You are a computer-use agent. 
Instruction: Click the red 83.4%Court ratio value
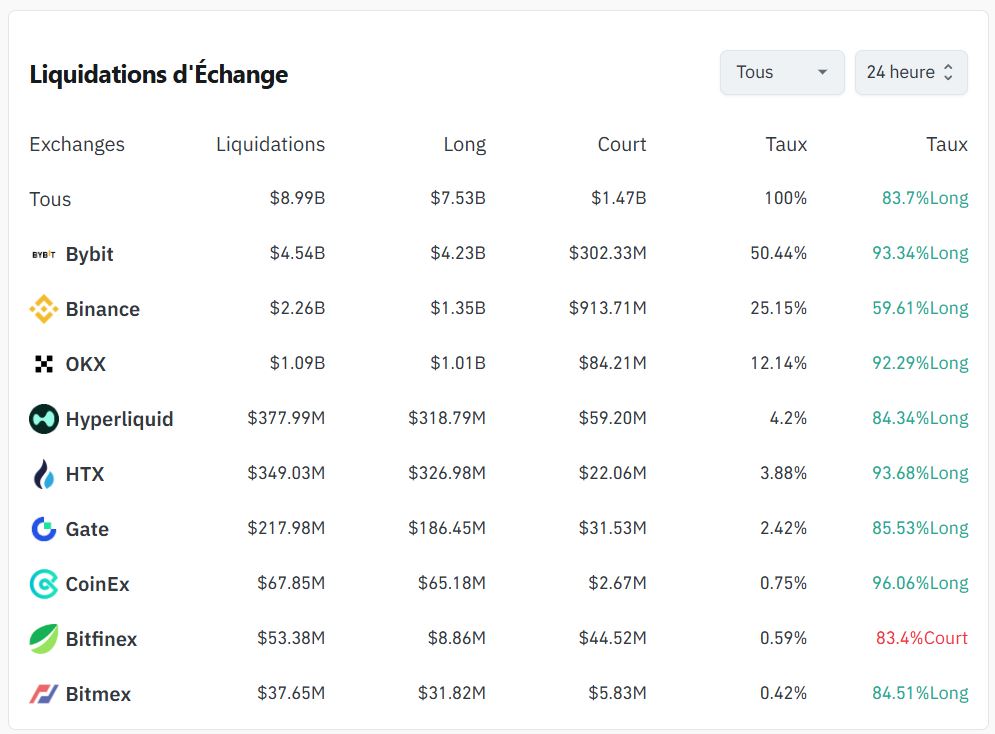coord(921,639)
